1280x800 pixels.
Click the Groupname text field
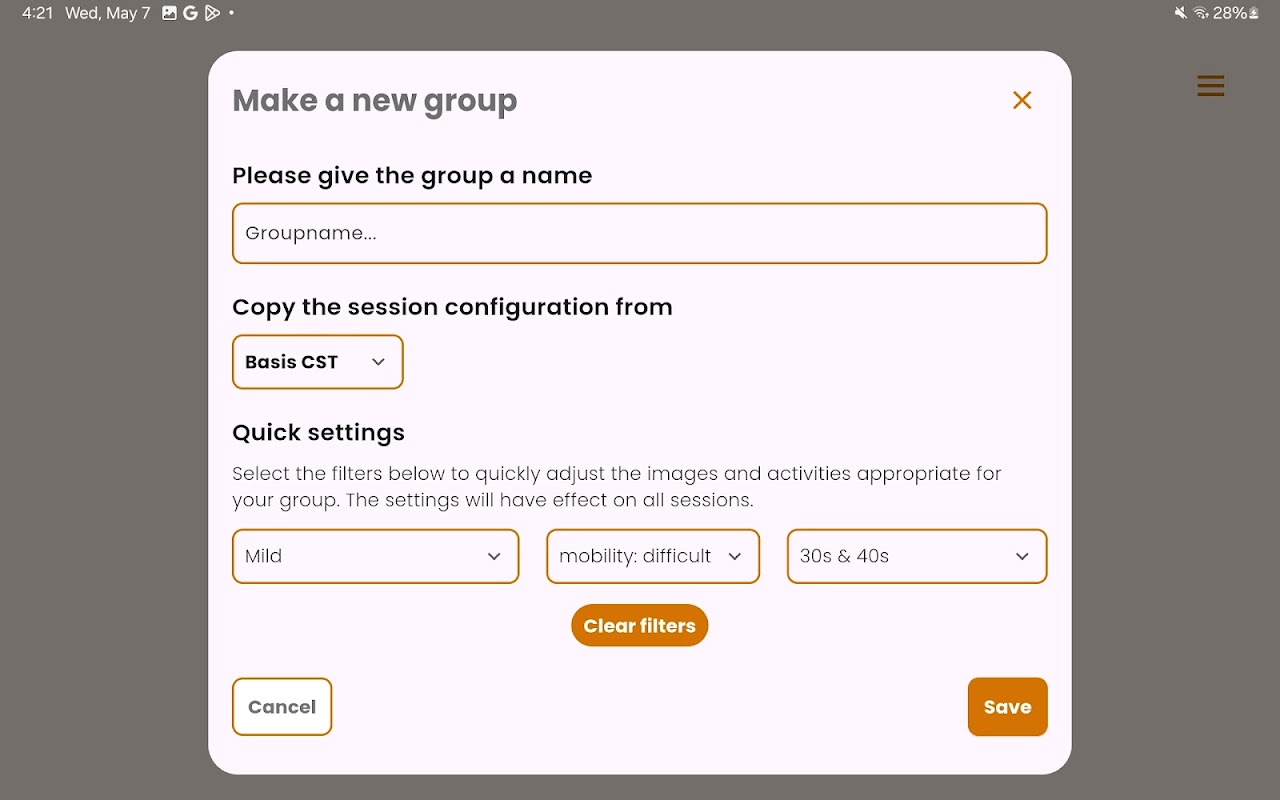pyautogui.click(x=639, y=234)
